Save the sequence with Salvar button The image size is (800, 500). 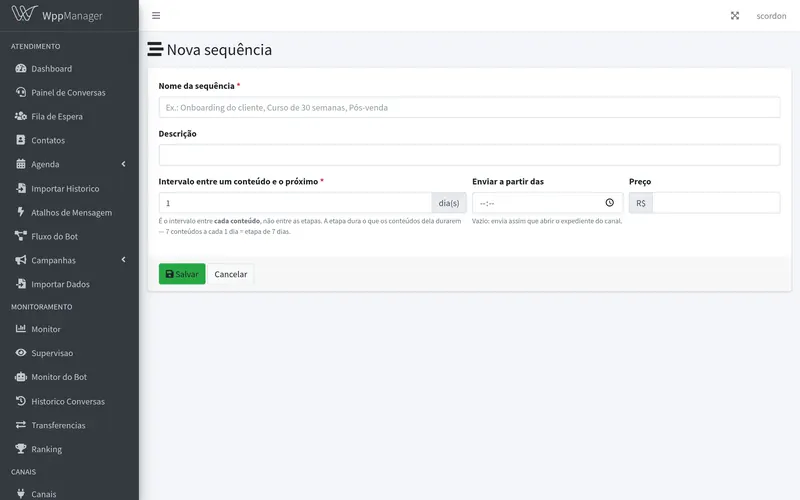[x=182, y=274]
